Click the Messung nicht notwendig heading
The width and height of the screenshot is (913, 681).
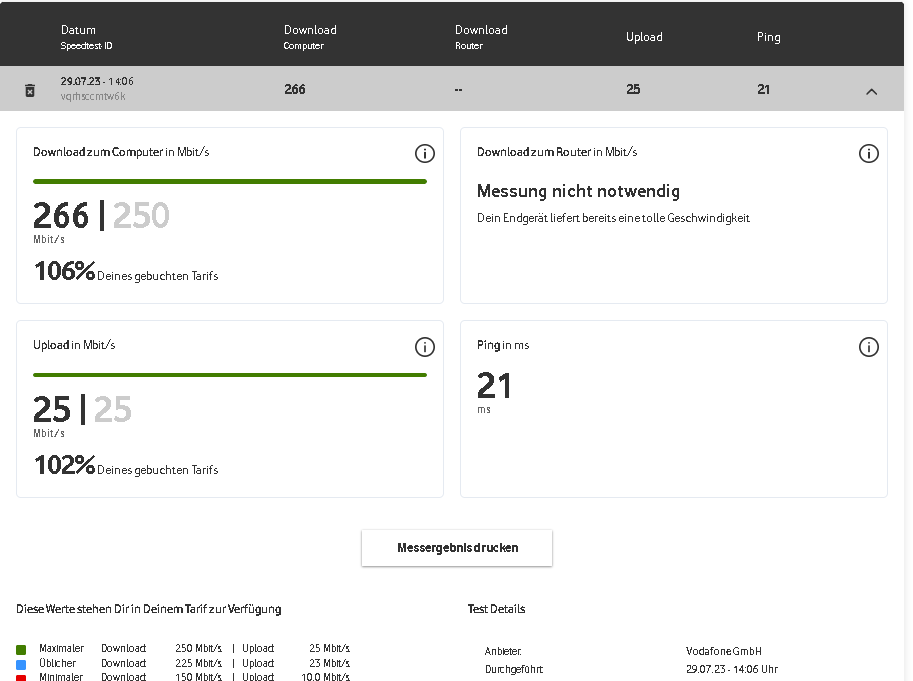click(x=578, y=191)
